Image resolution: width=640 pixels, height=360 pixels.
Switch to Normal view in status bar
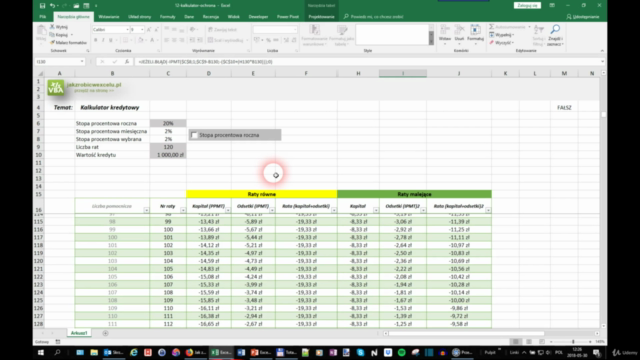tap(516, 342)
